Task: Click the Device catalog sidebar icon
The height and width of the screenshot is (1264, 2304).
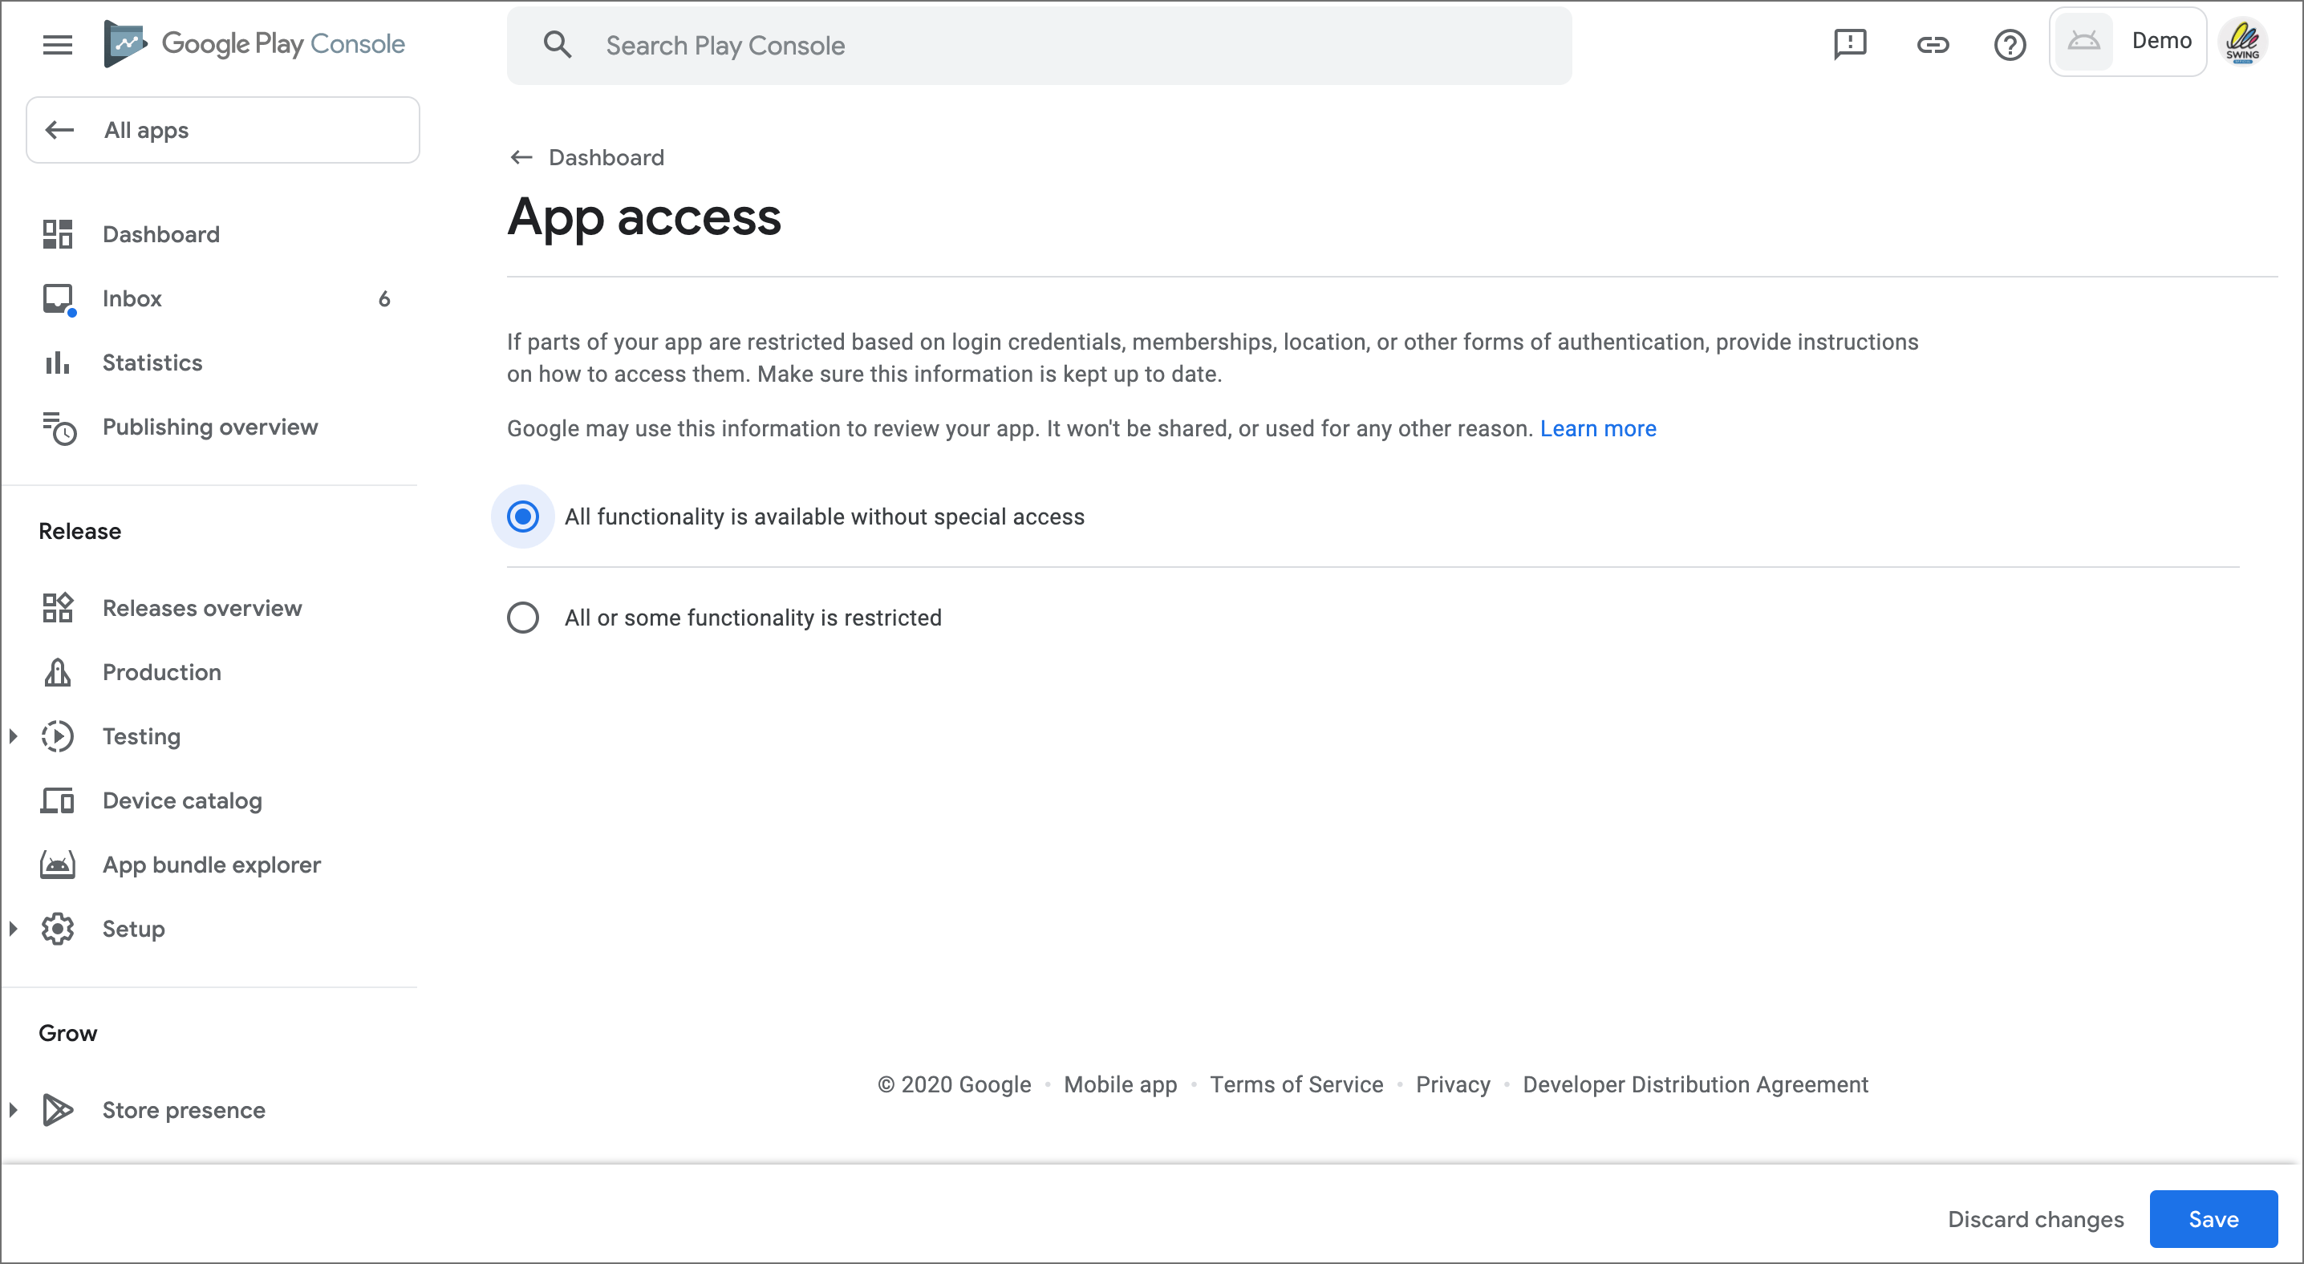Action: click(57, 801)
